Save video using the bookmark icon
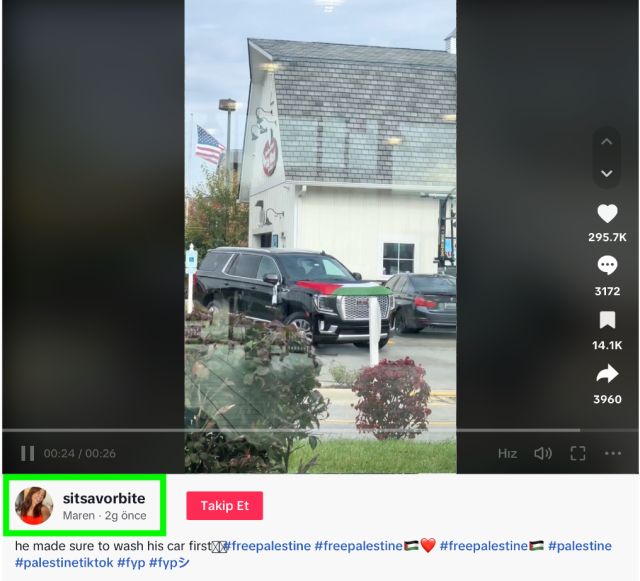 607,320
